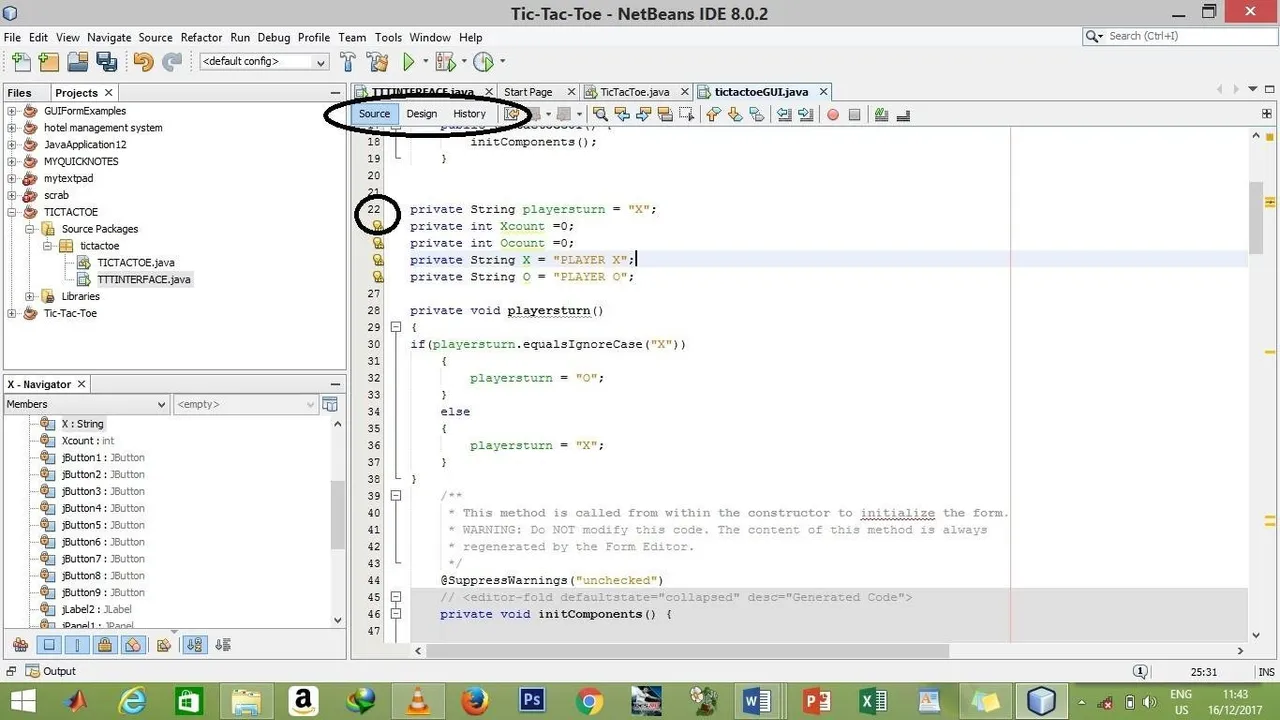1280x720 pixels.
Task: Uncomment code with the Uncomment icon
Action: click(903, 114)
